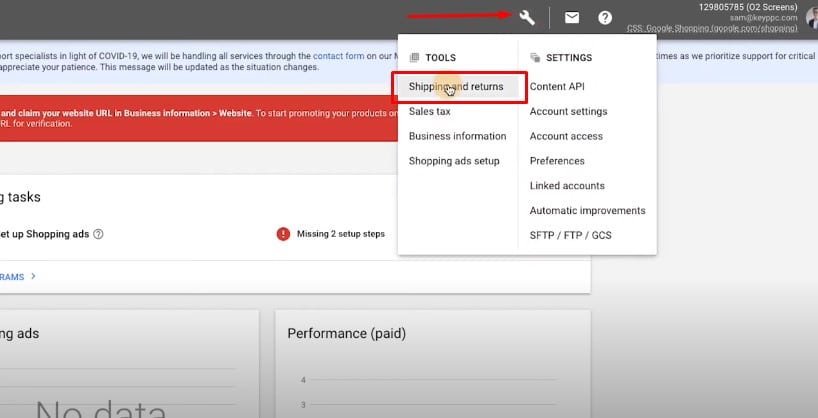Viewport: 818px width, 418px height.
Task: Open Content API settings
Action: point(557,87)
